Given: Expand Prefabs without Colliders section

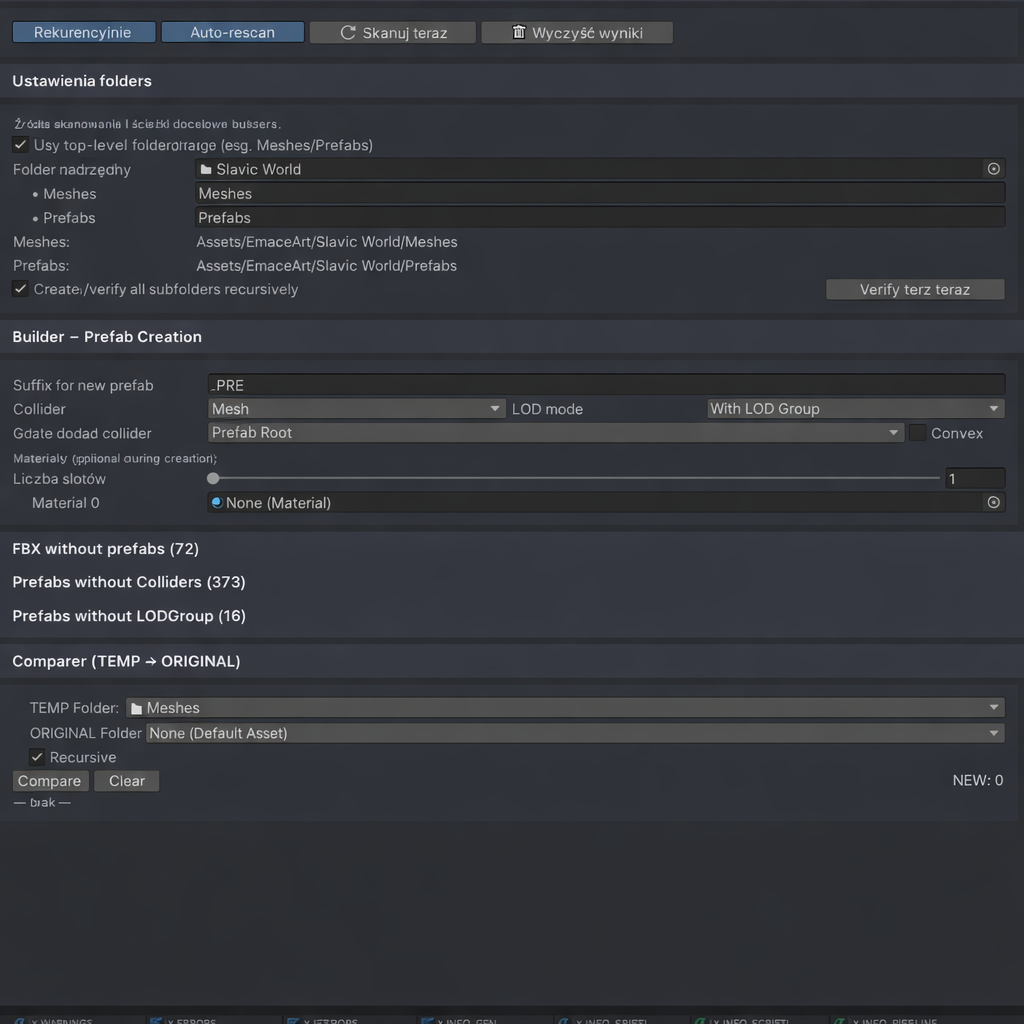Looking at the screenshot, I should pos(128,582).
